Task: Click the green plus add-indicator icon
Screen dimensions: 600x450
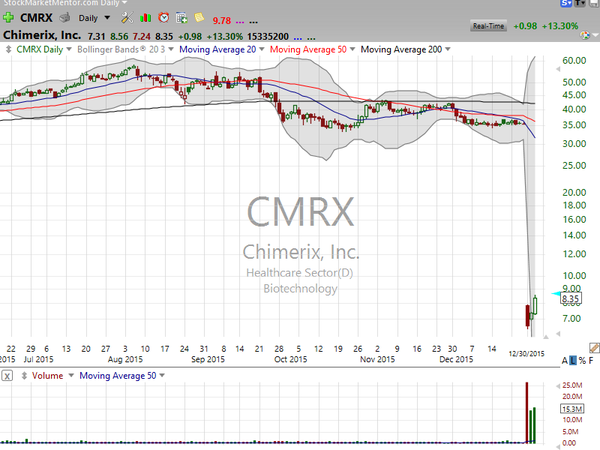Action: click(x=8, y=18)
